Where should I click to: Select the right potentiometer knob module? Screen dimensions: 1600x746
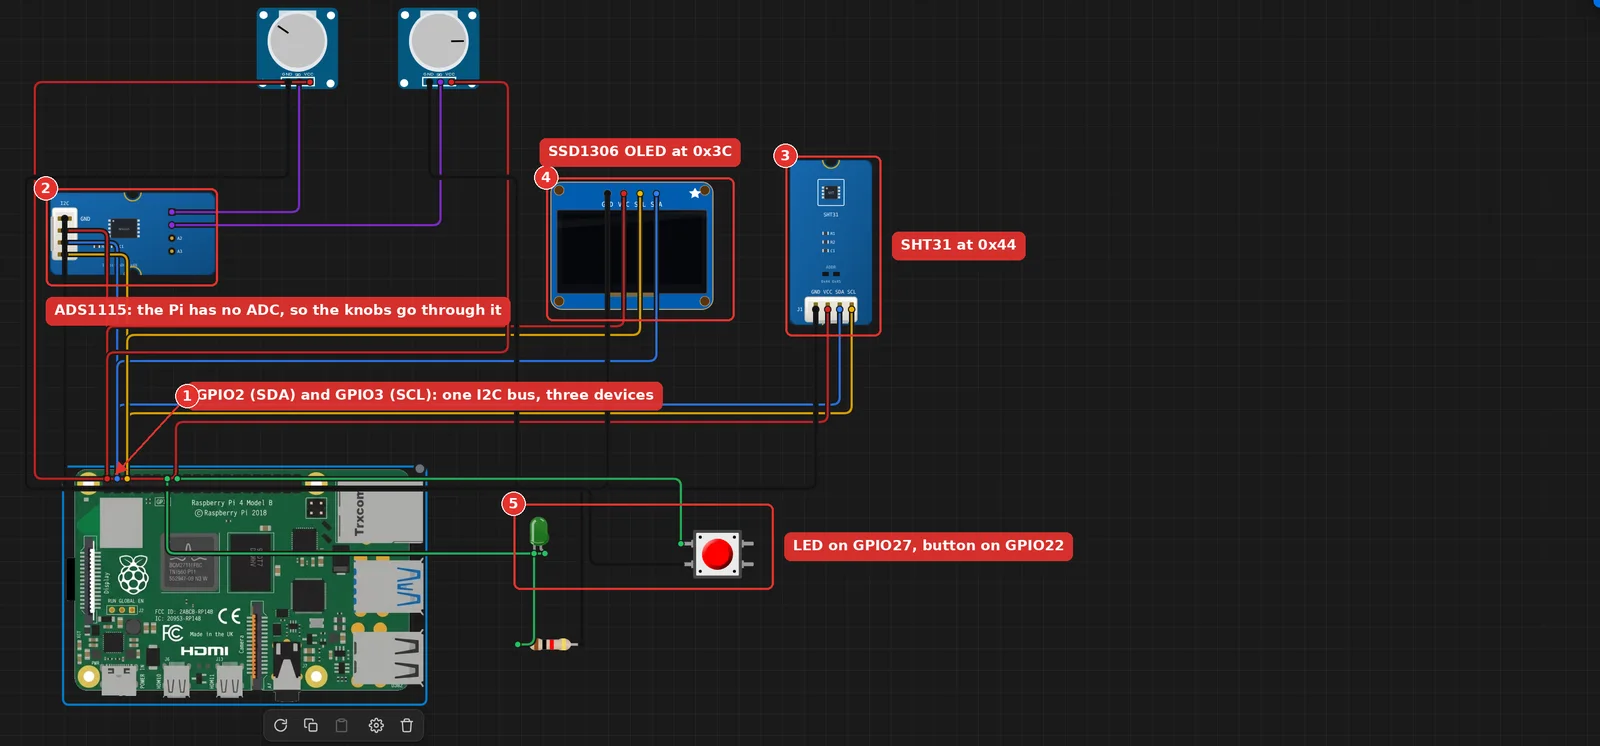(439, 48)
